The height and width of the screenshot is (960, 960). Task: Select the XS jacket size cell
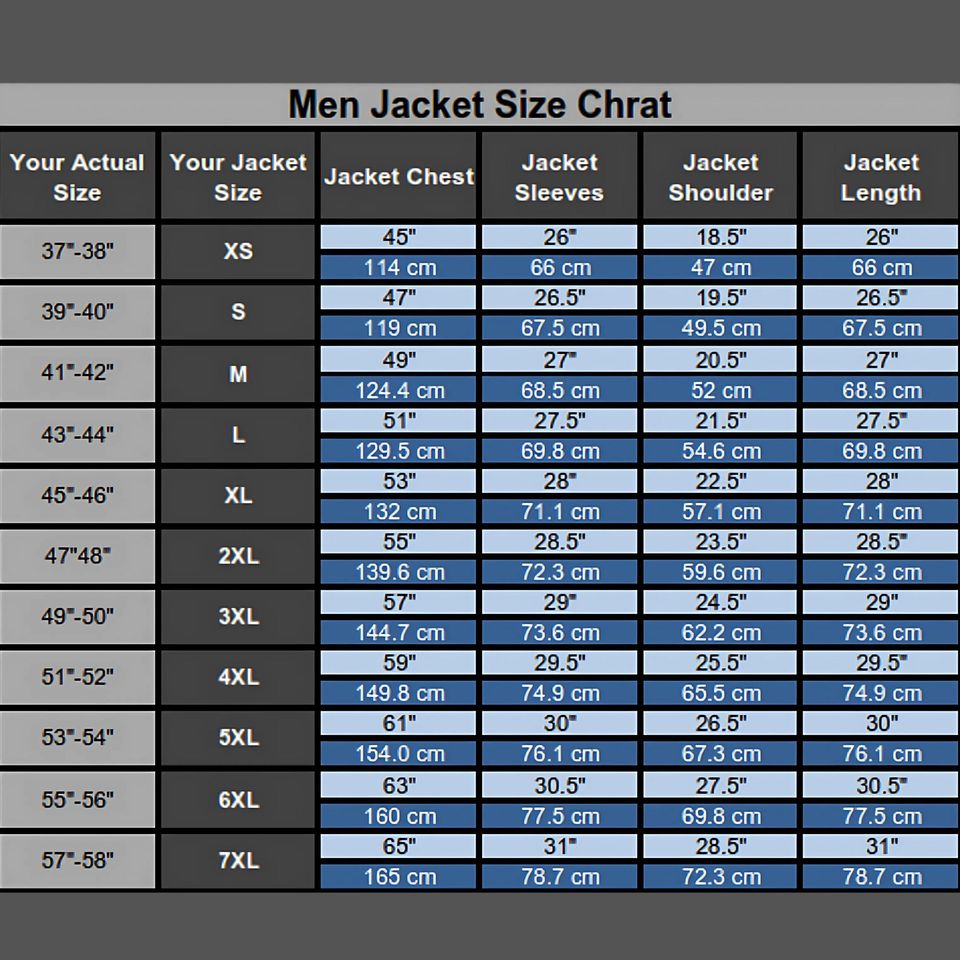(238, 252)
